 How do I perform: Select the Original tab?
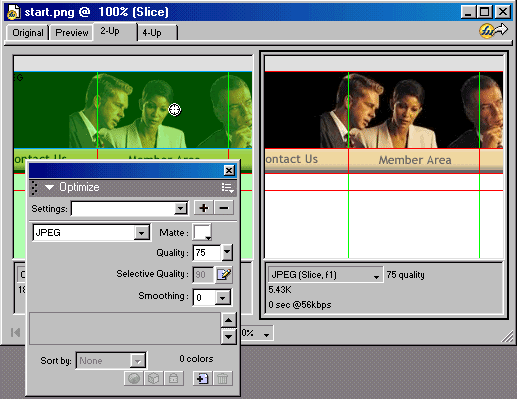(x=28, y=33)
